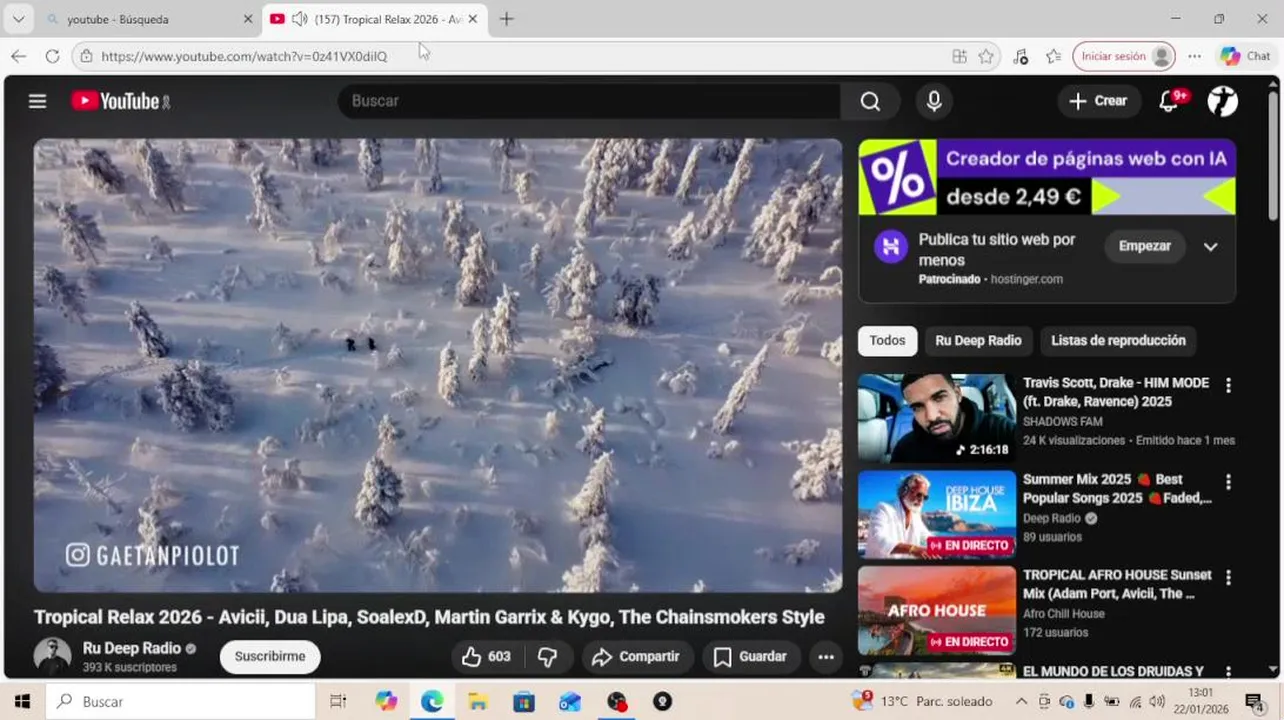The image size is (1284, 720).
Task: Open YouTube notifications bell
Action: 1169,101
